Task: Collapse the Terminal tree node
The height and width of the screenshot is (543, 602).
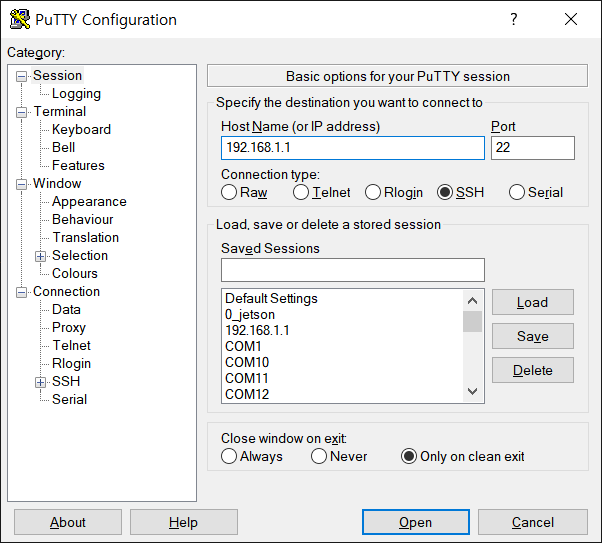Action: click(21, 113)
